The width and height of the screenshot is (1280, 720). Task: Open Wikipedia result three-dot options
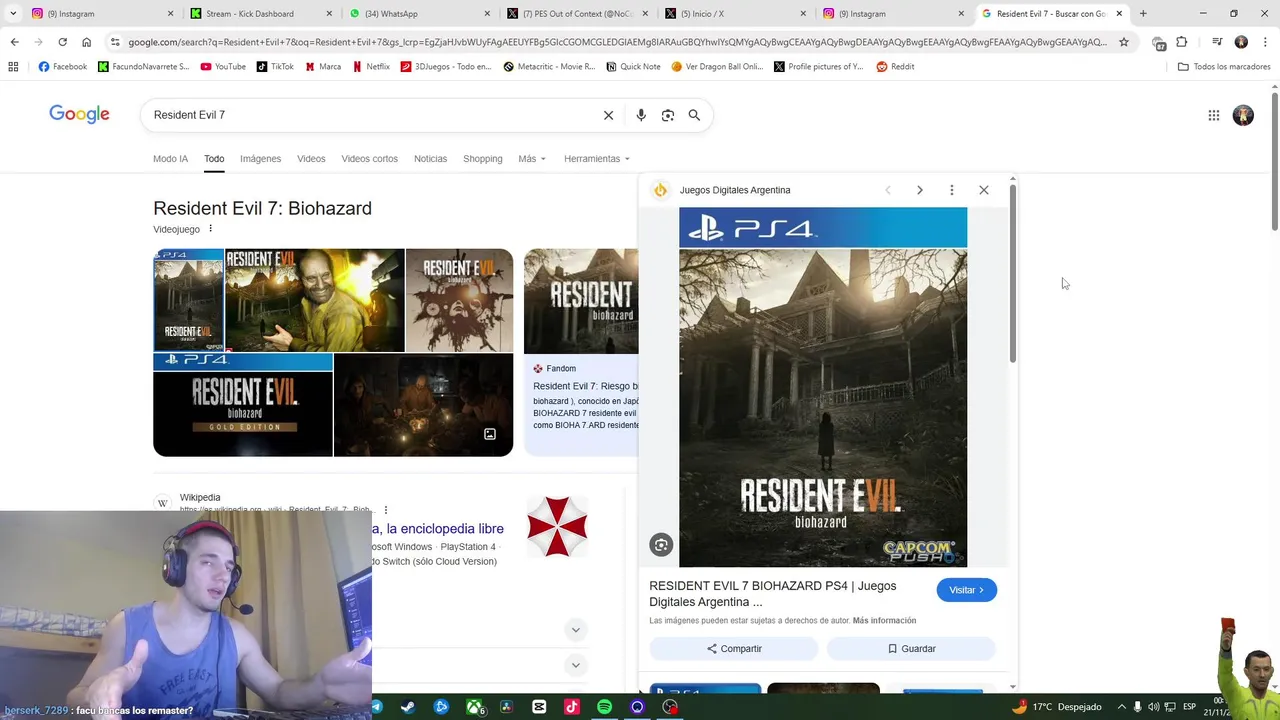click(x=385, y=510)
